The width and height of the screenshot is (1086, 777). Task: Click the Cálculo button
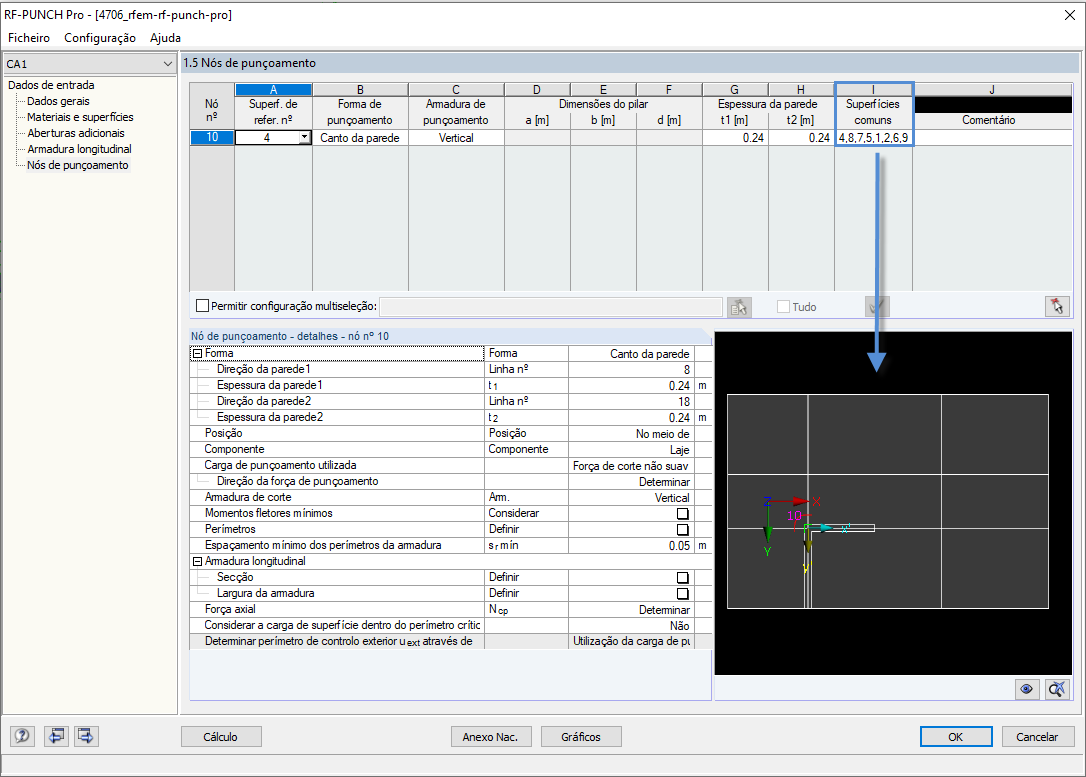[x=221, y=737]
